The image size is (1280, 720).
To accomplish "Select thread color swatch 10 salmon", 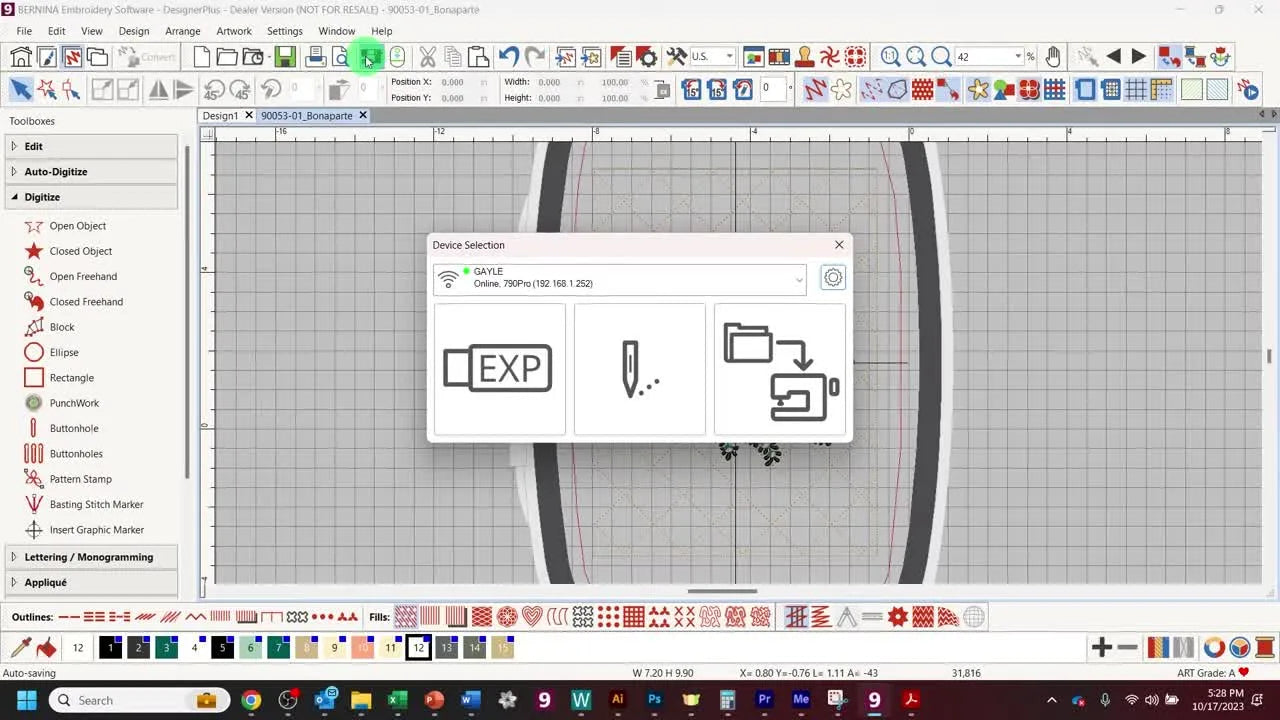I will click(363, 648).
